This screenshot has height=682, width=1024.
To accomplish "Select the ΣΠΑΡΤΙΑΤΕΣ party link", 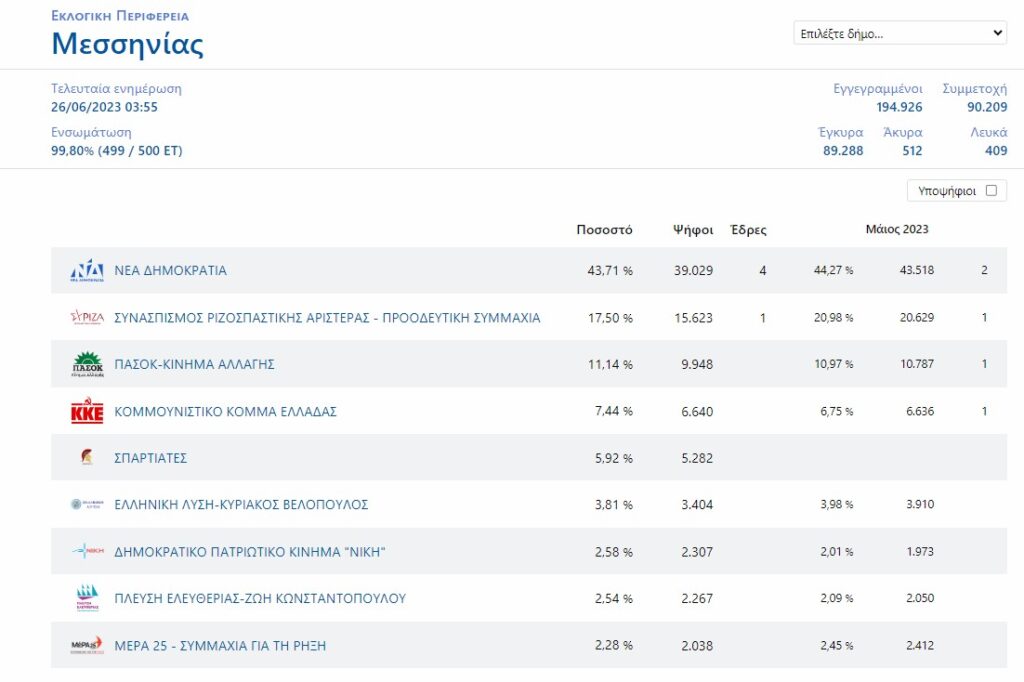I will (150, 458).
